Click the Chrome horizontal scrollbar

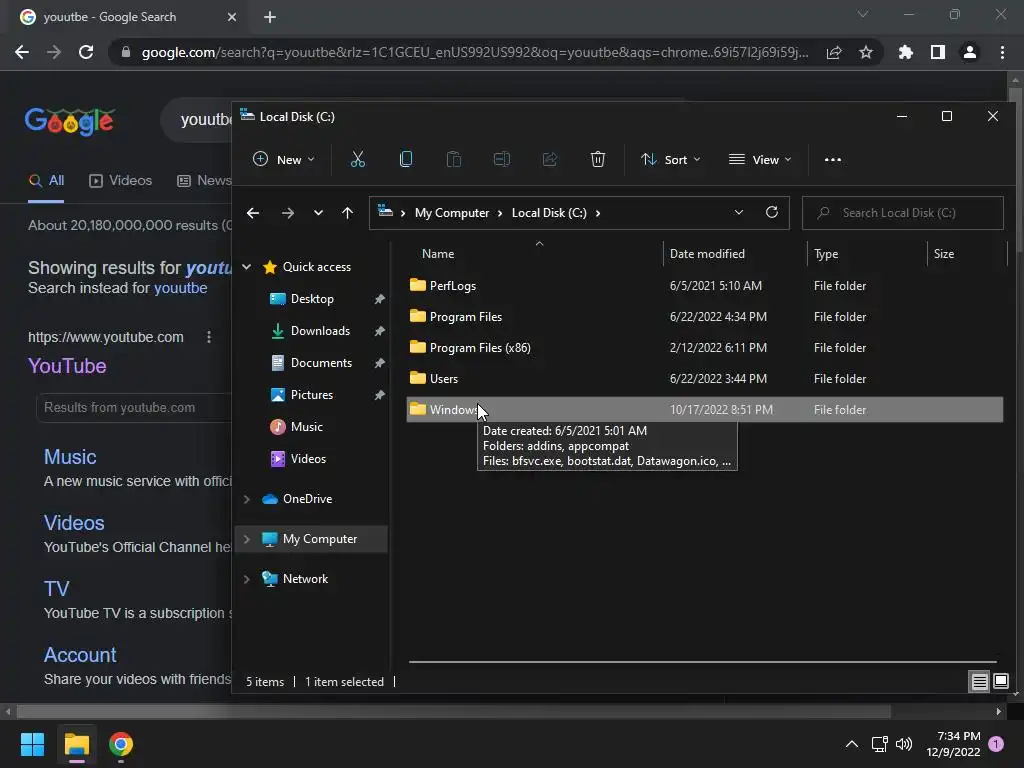(453, 711)
